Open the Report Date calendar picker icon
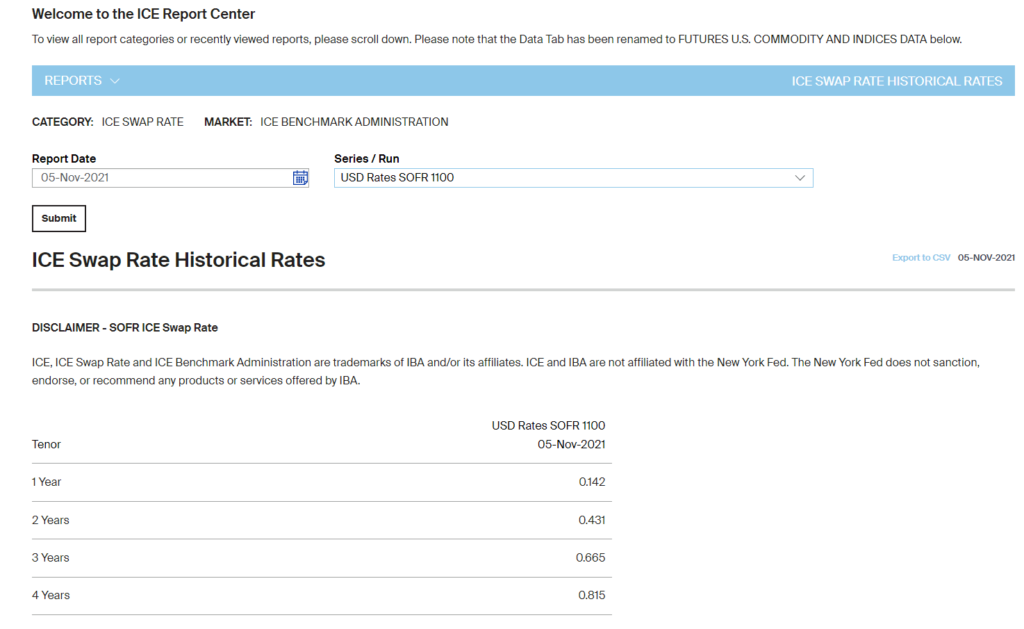 pos(300,178)
